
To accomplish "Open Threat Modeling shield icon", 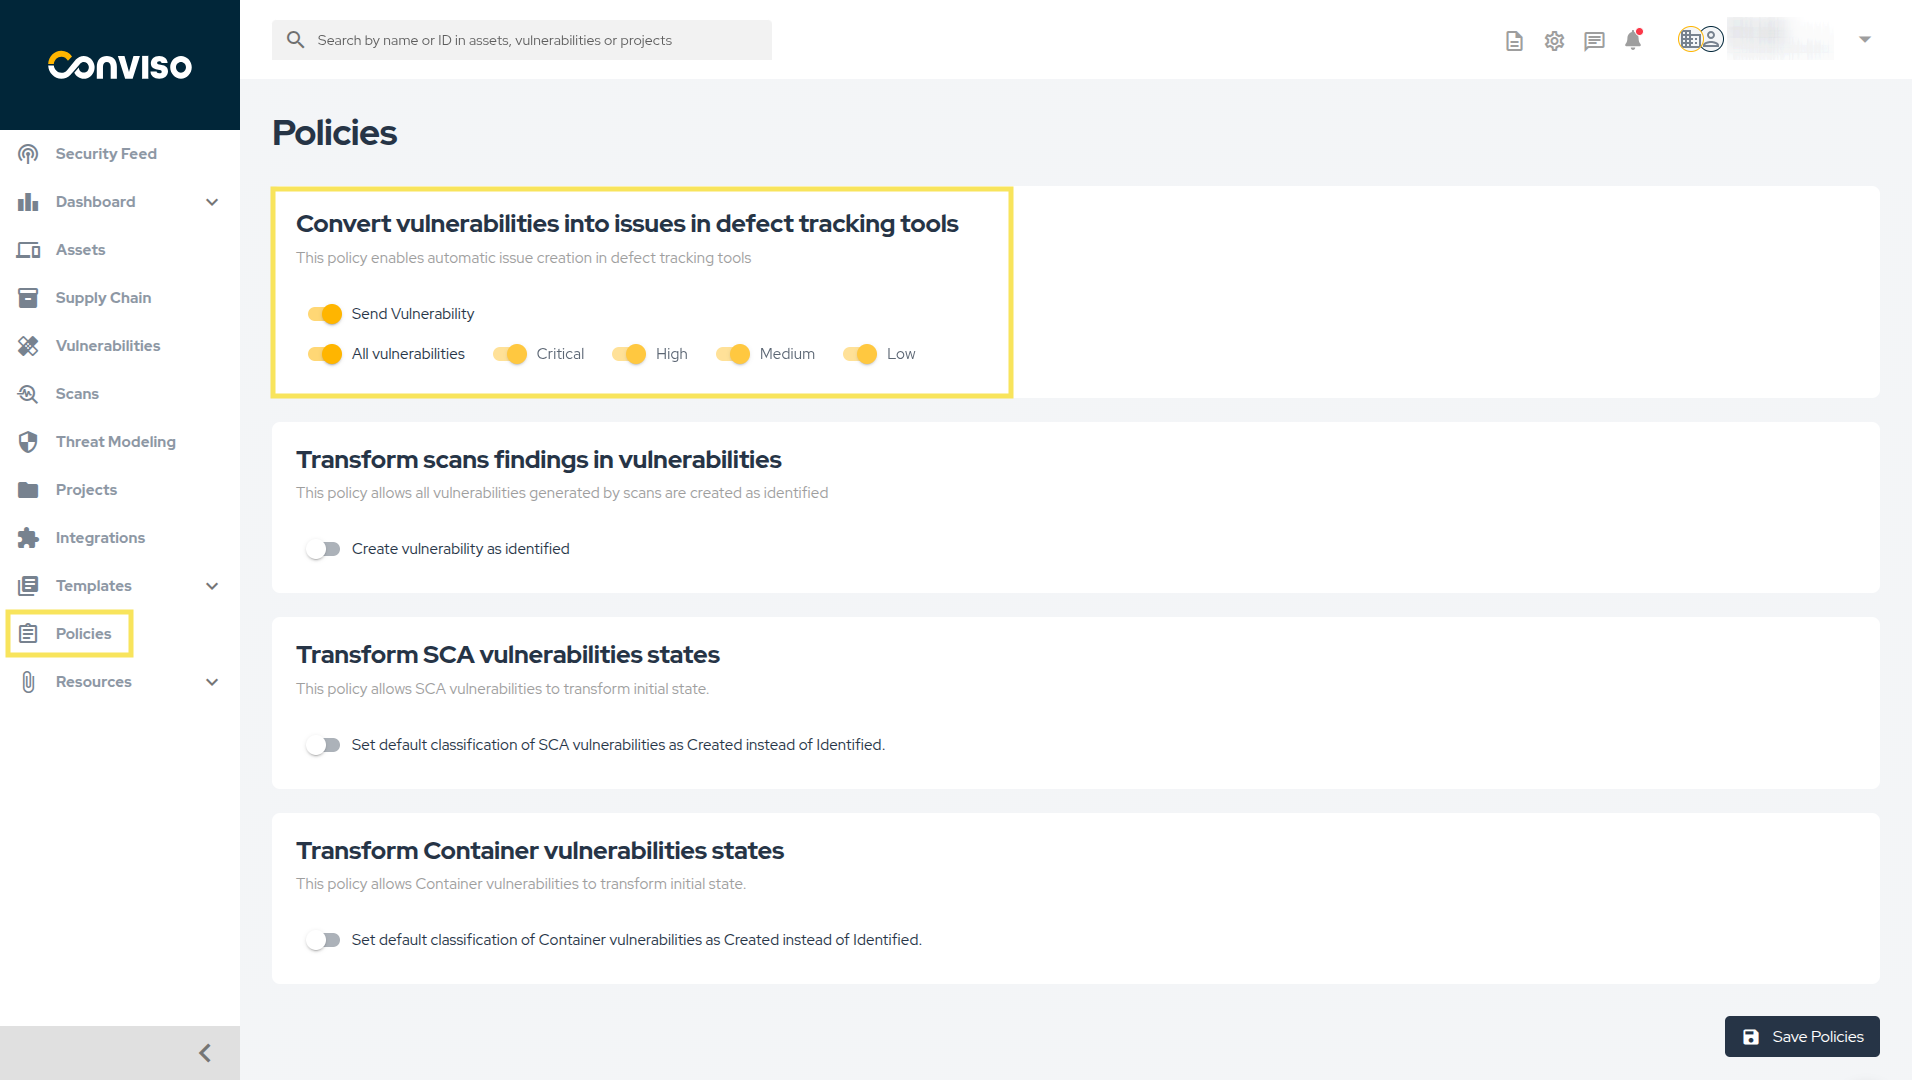I will 28,442.
